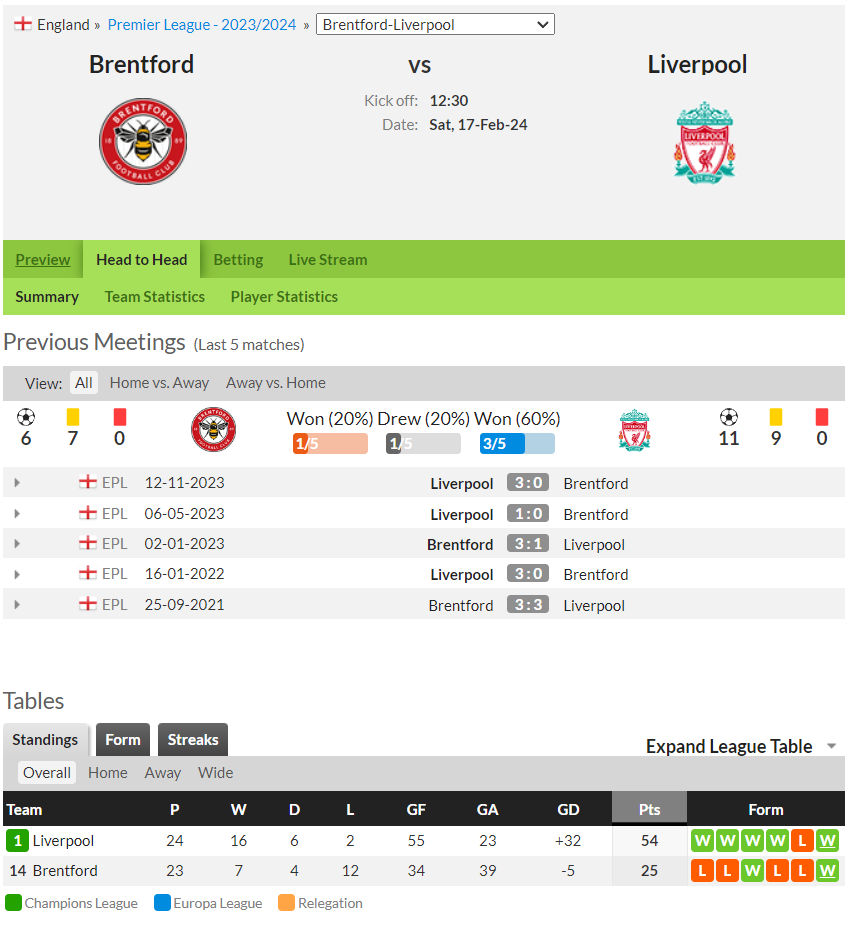Click small Liverpool badge in meetings summary
This screenshot has width=847, height=928.
click(x=635, y=430)
